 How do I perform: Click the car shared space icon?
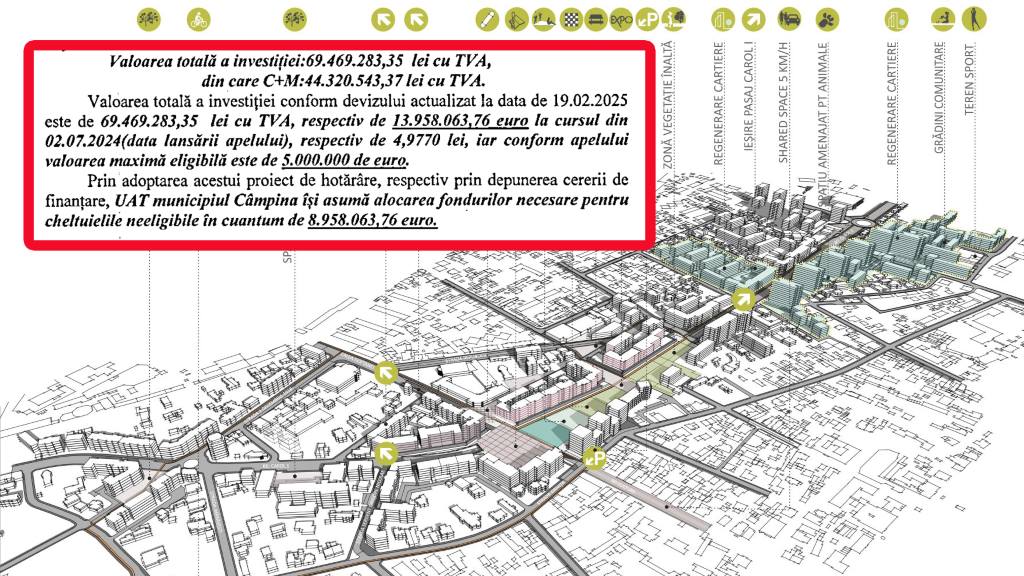coord(789,18)
